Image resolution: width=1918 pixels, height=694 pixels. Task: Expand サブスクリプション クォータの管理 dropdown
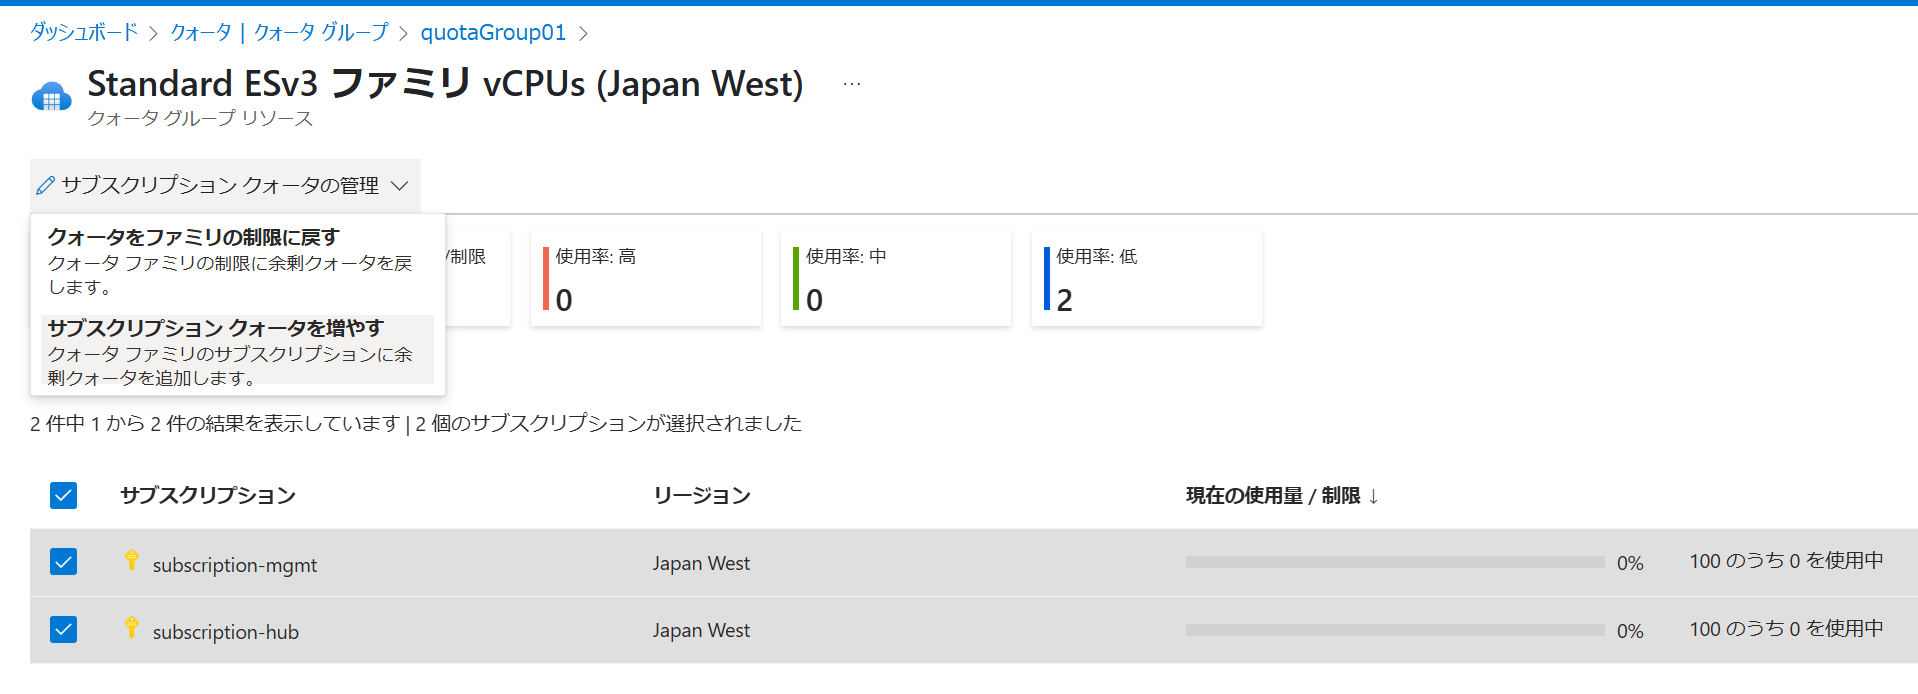point(225,186)
